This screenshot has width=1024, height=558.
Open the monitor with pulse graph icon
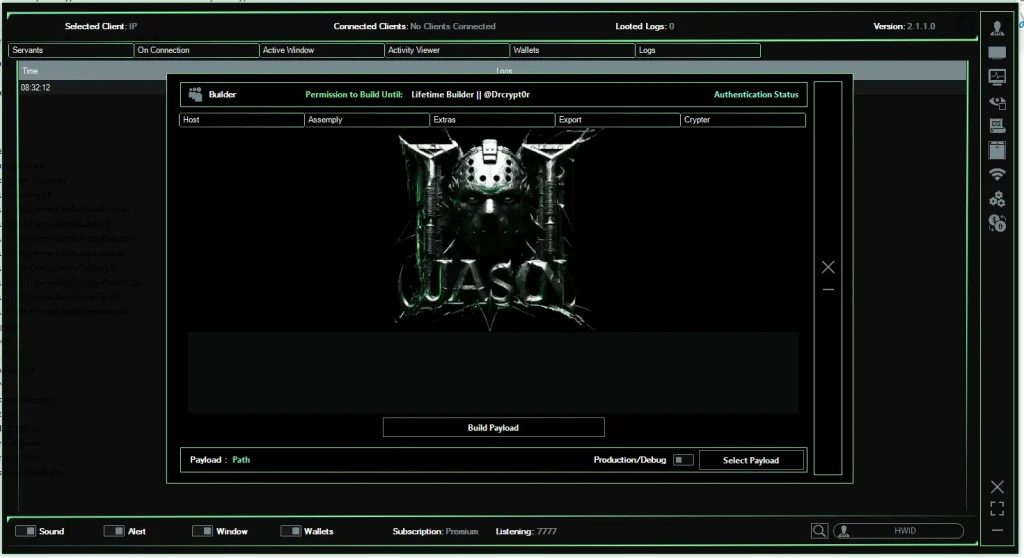997,77
